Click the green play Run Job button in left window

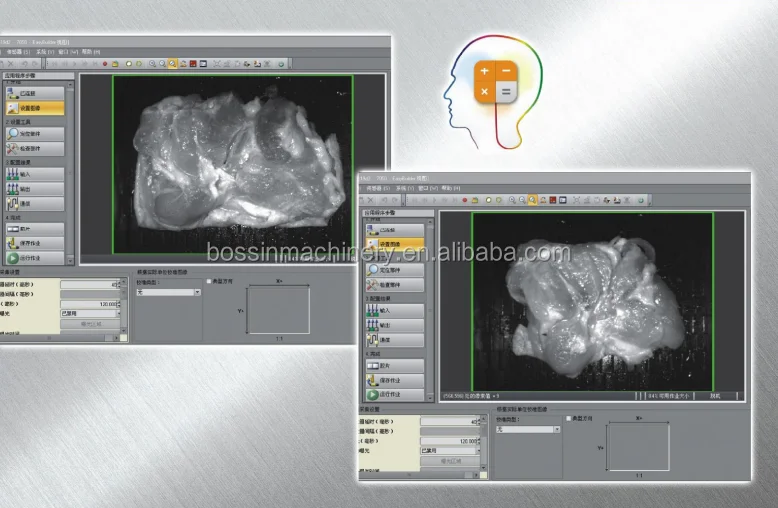(x=33, y=258)
